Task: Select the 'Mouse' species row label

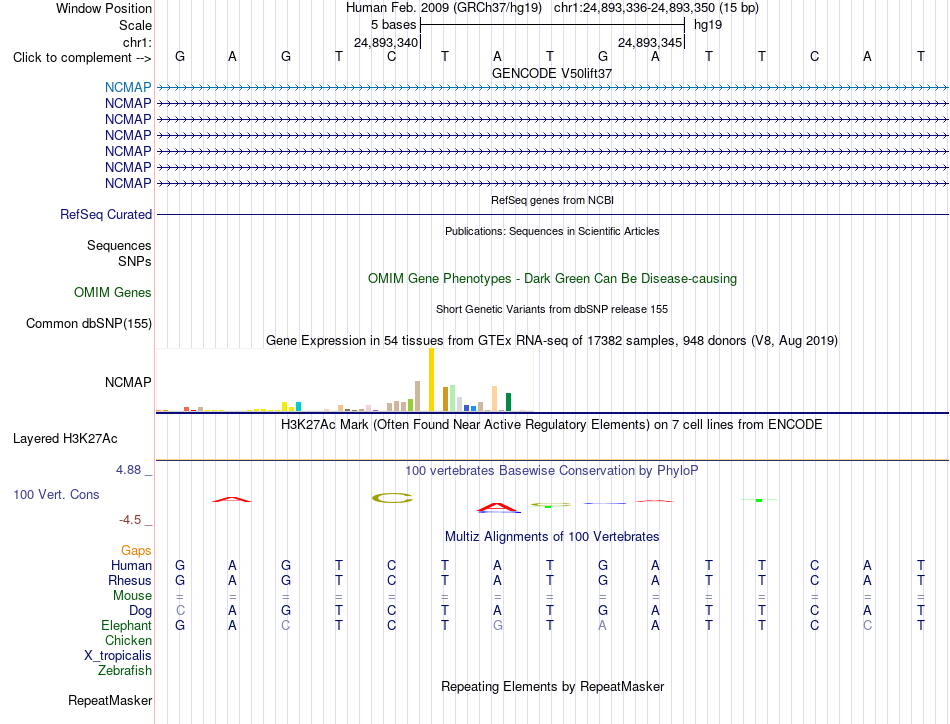Action: click(x=132, y=596)
